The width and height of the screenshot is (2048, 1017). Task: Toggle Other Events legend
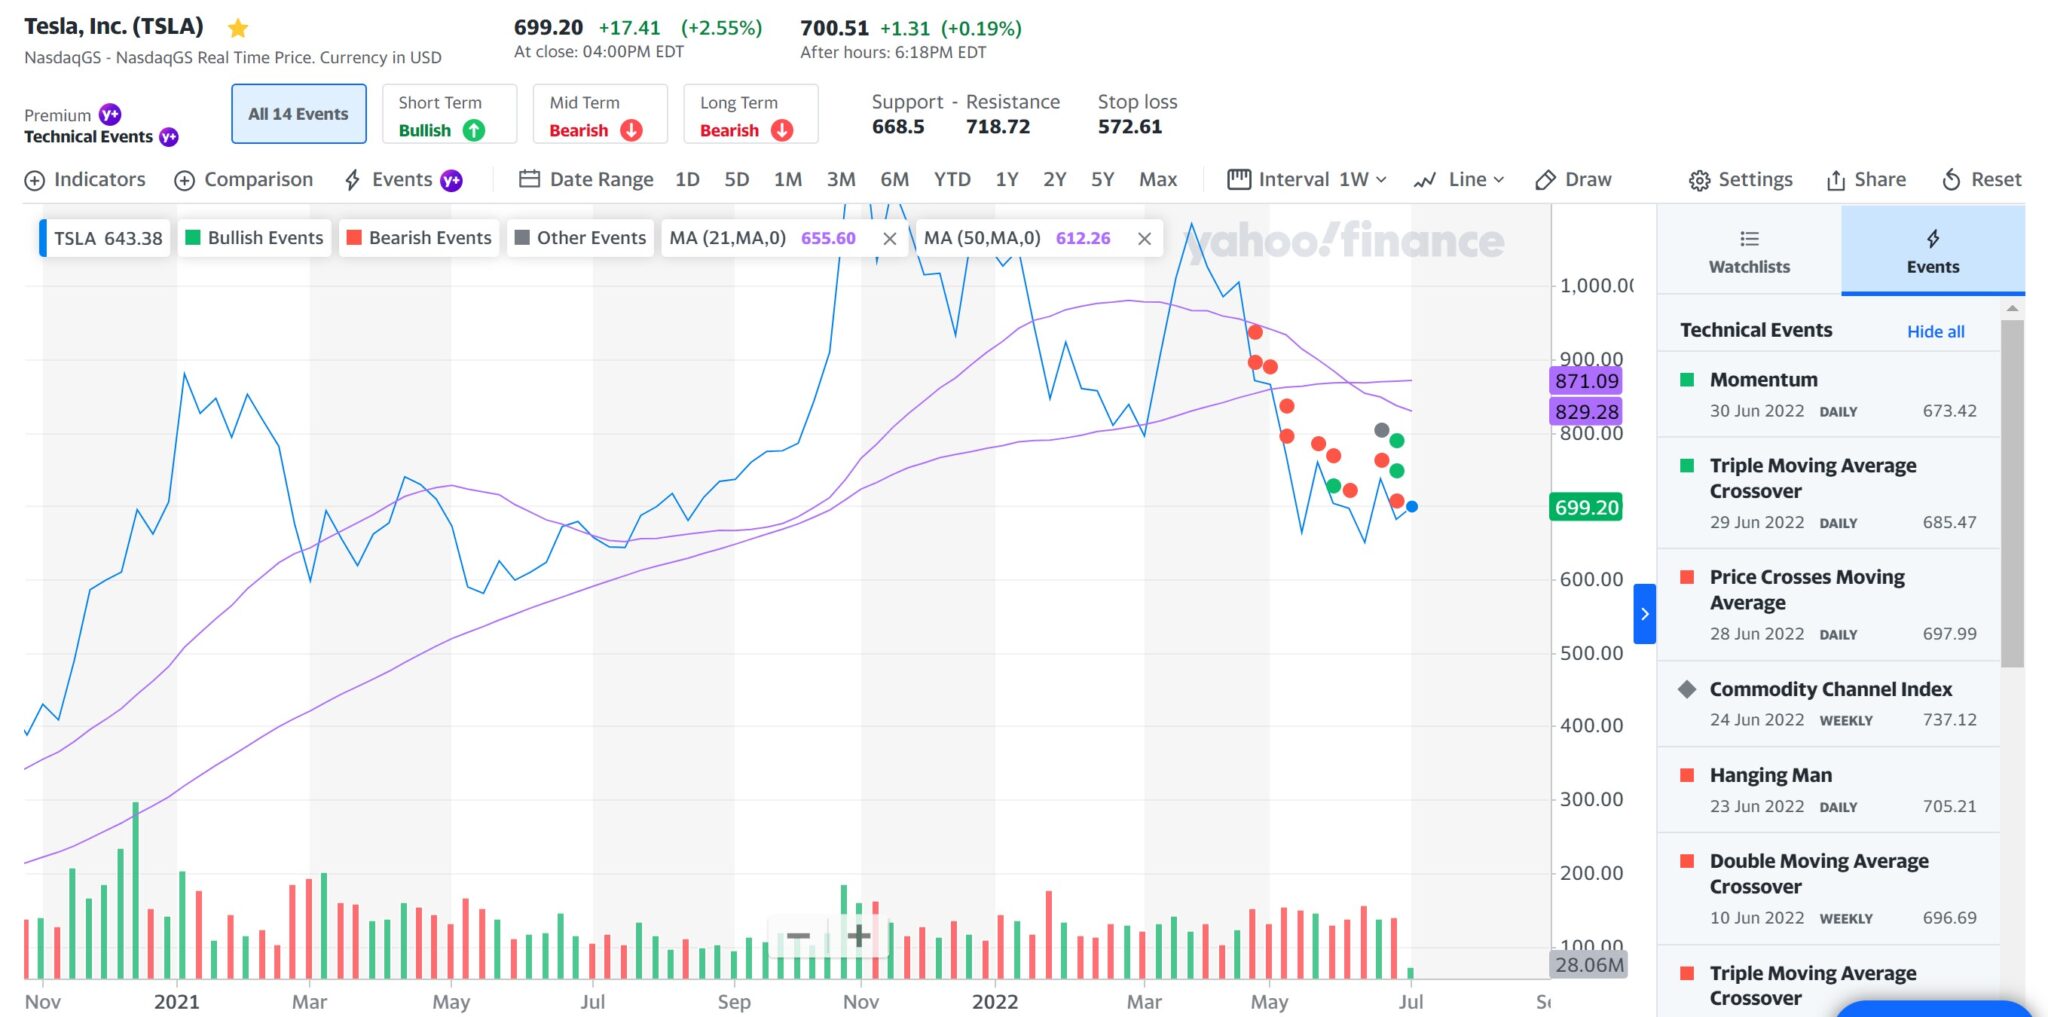coord(580,238)
